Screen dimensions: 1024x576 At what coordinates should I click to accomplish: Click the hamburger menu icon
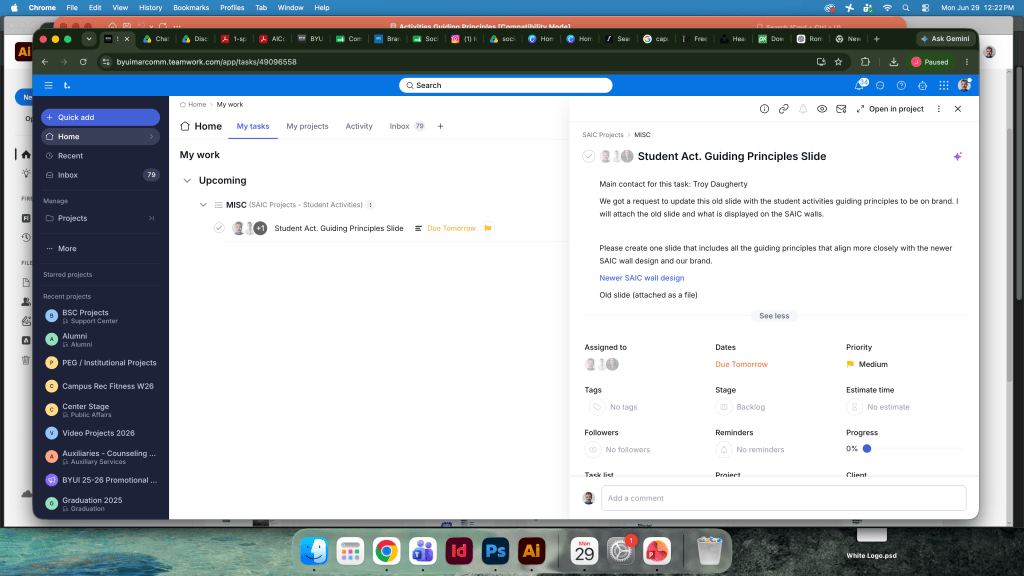[48, 86]
